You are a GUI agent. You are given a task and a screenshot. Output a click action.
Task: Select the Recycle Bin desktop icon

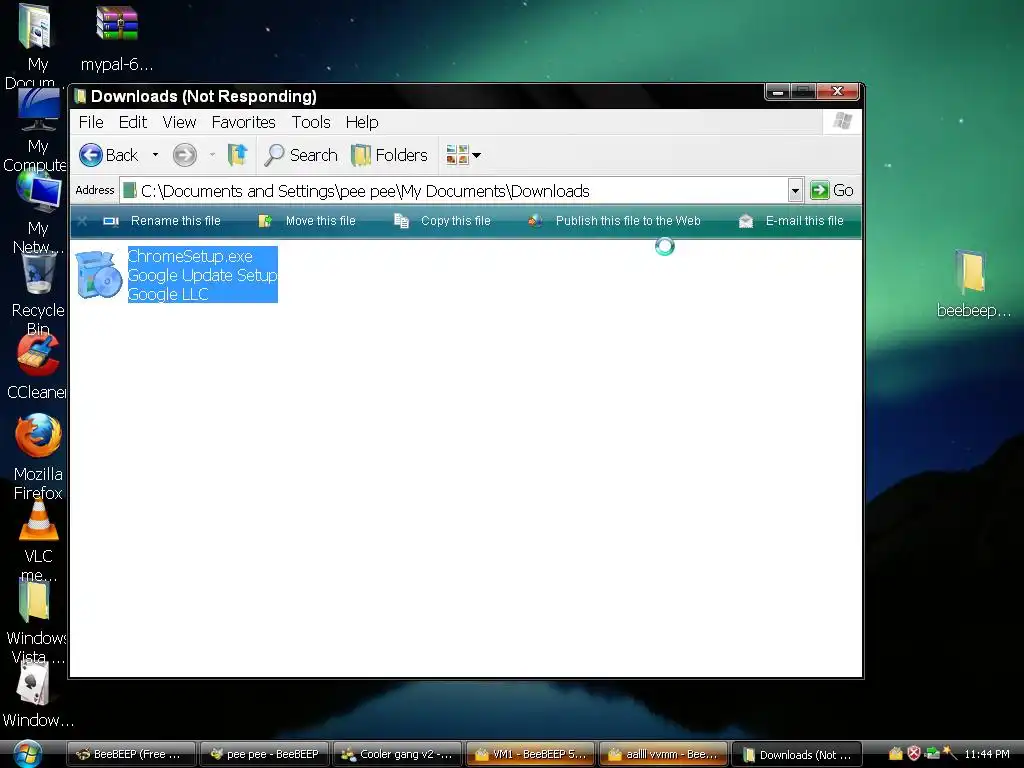coord(39,274)
